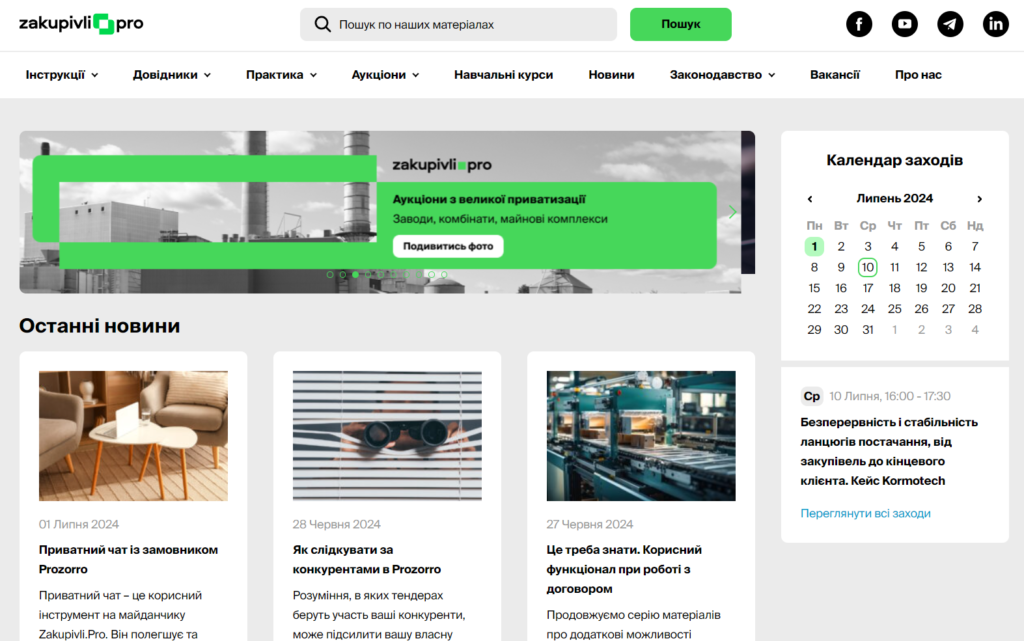Go to previous month in calendar
Viewport: 1024px width, 641px height.
(810, 199)
